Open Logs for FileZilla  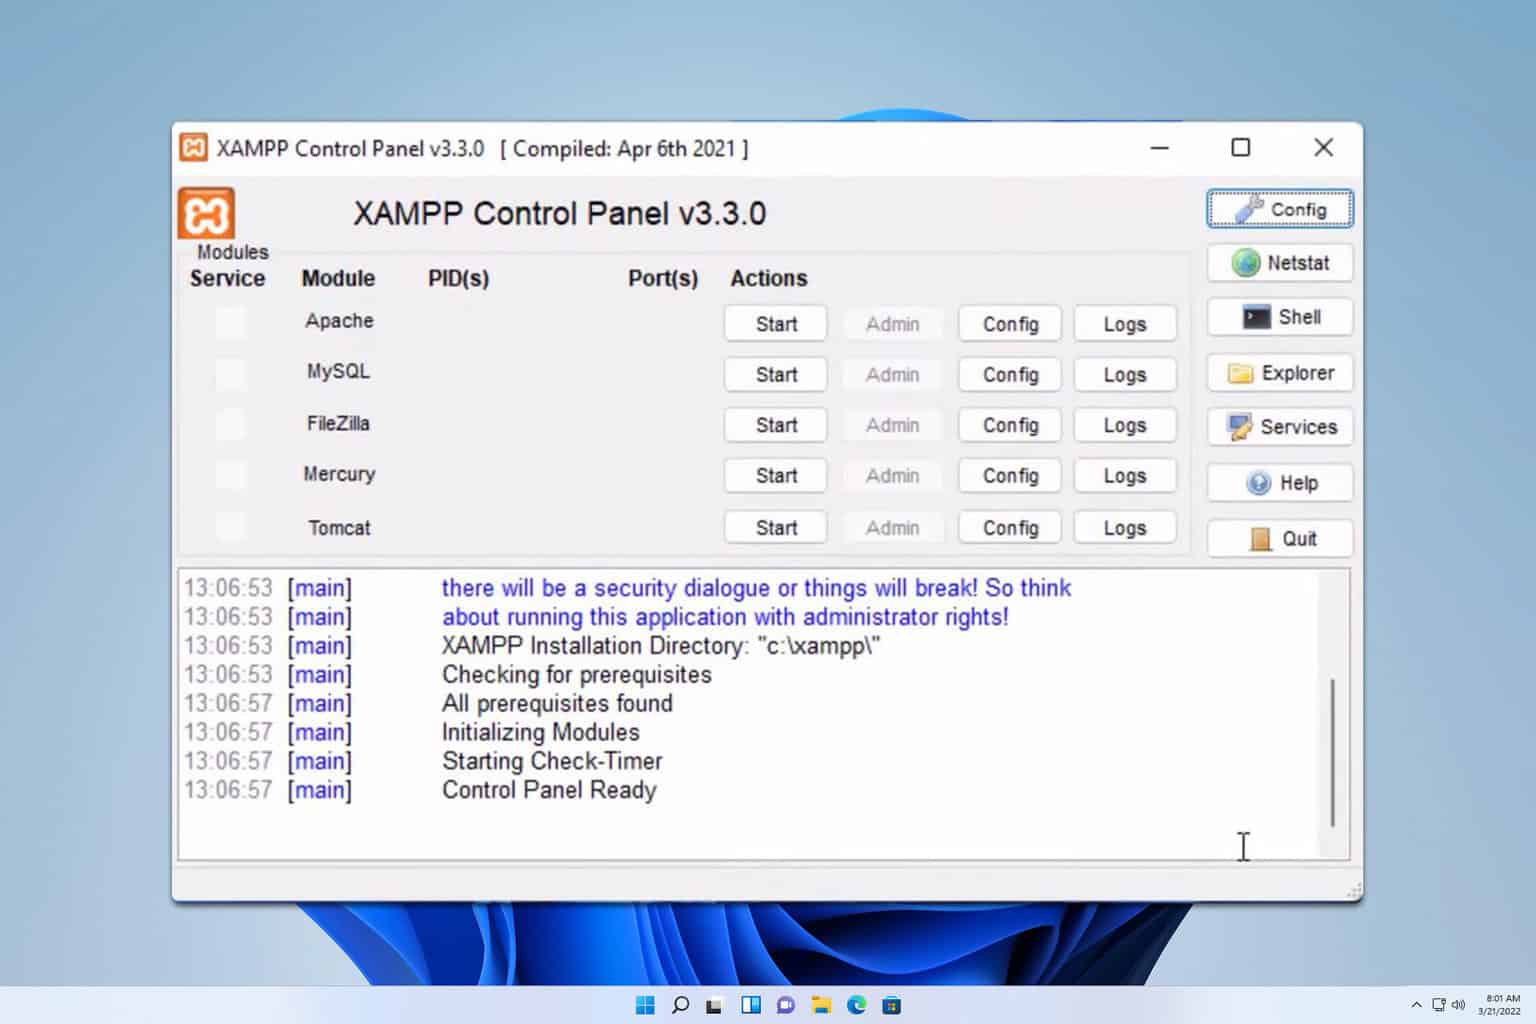coord(1125,425)
